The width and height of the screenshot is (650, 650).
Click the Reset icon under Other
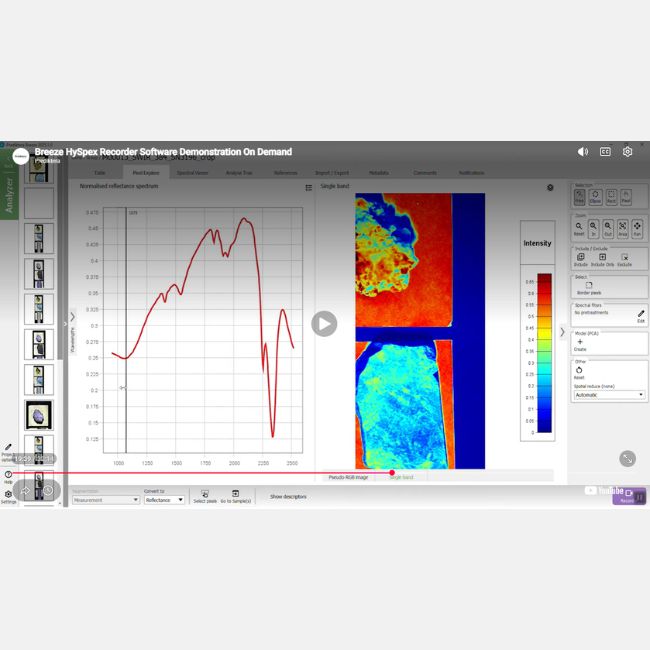[x=579, y=372]
